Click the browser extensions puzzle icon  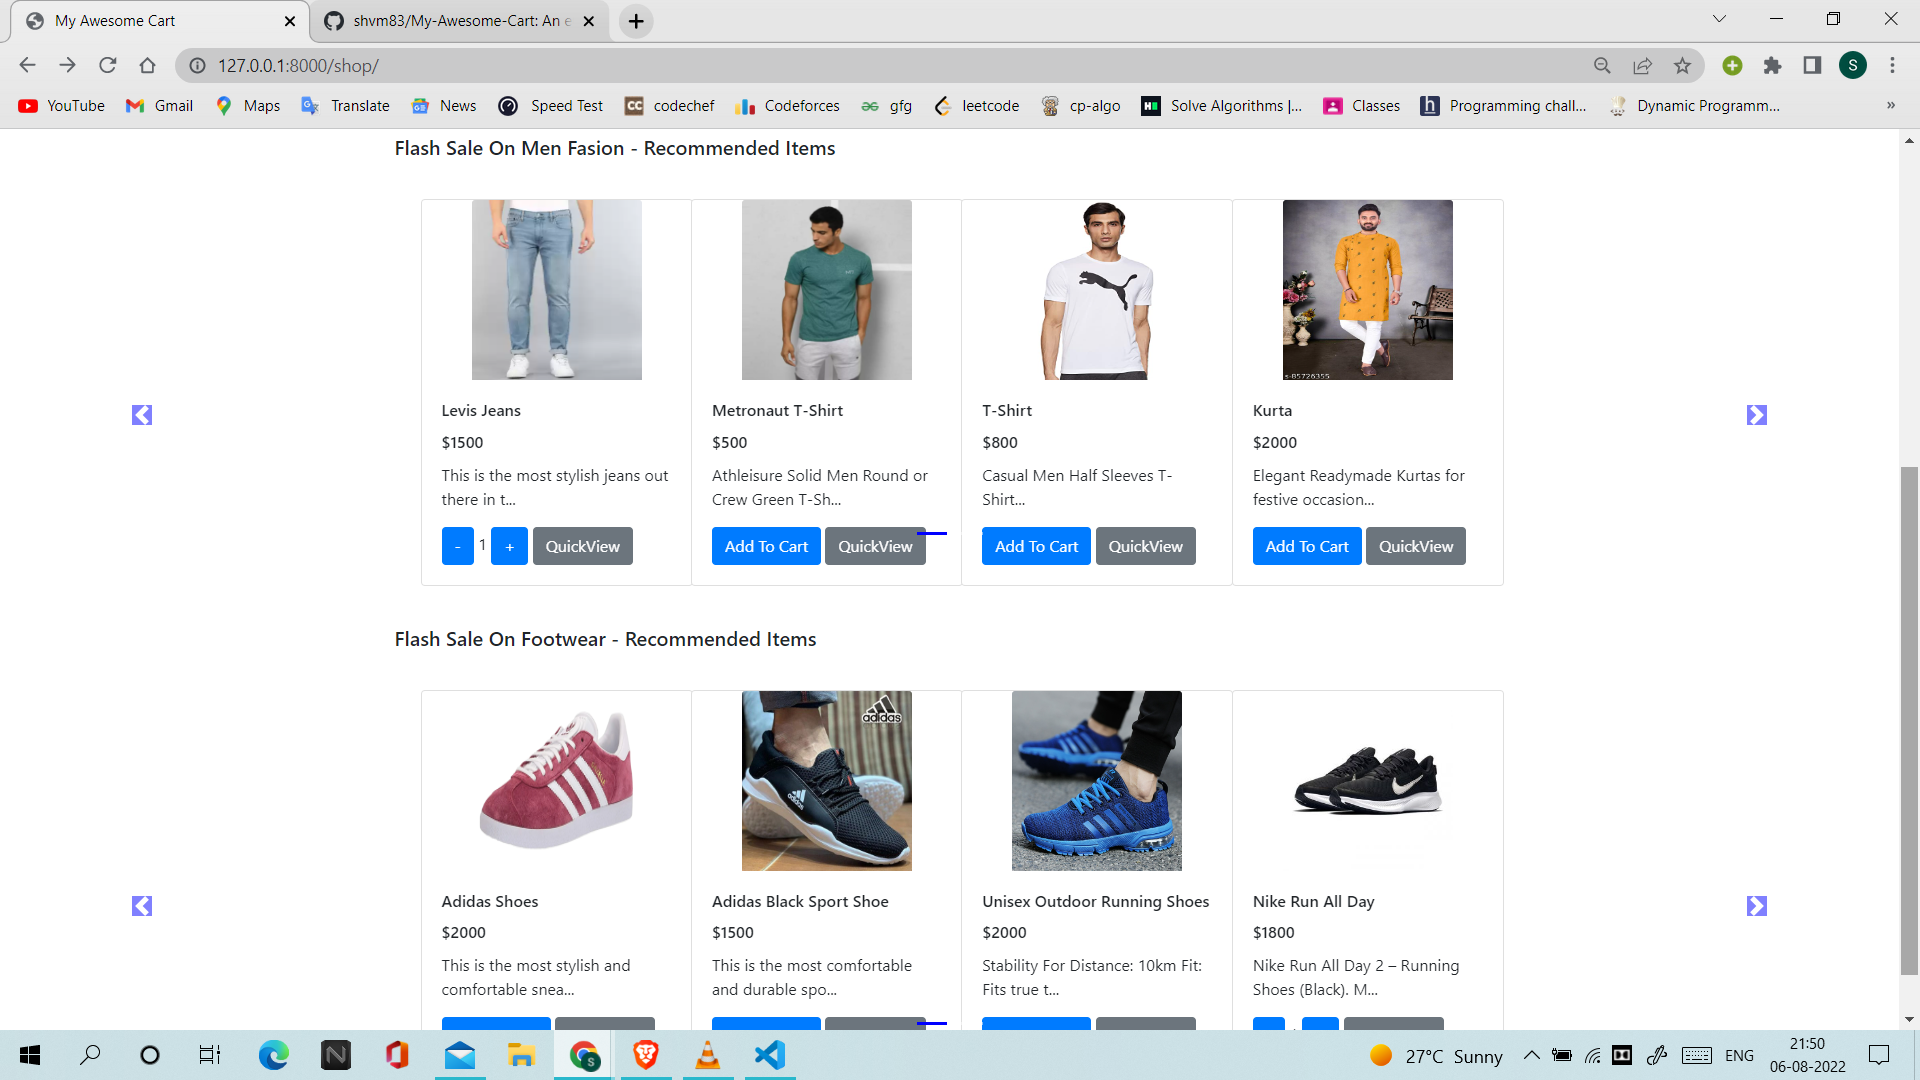(x=1774, y=65)
